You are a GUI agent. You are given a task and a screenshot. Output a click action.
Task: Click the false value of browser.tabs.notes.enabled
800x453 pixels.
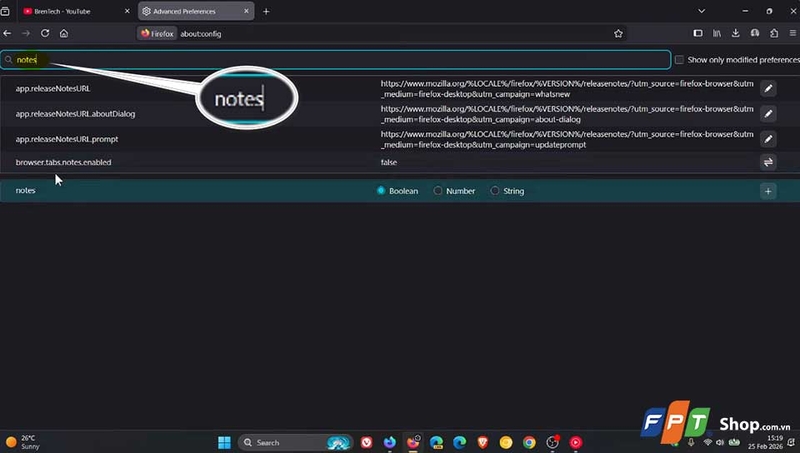pos(389,162)
